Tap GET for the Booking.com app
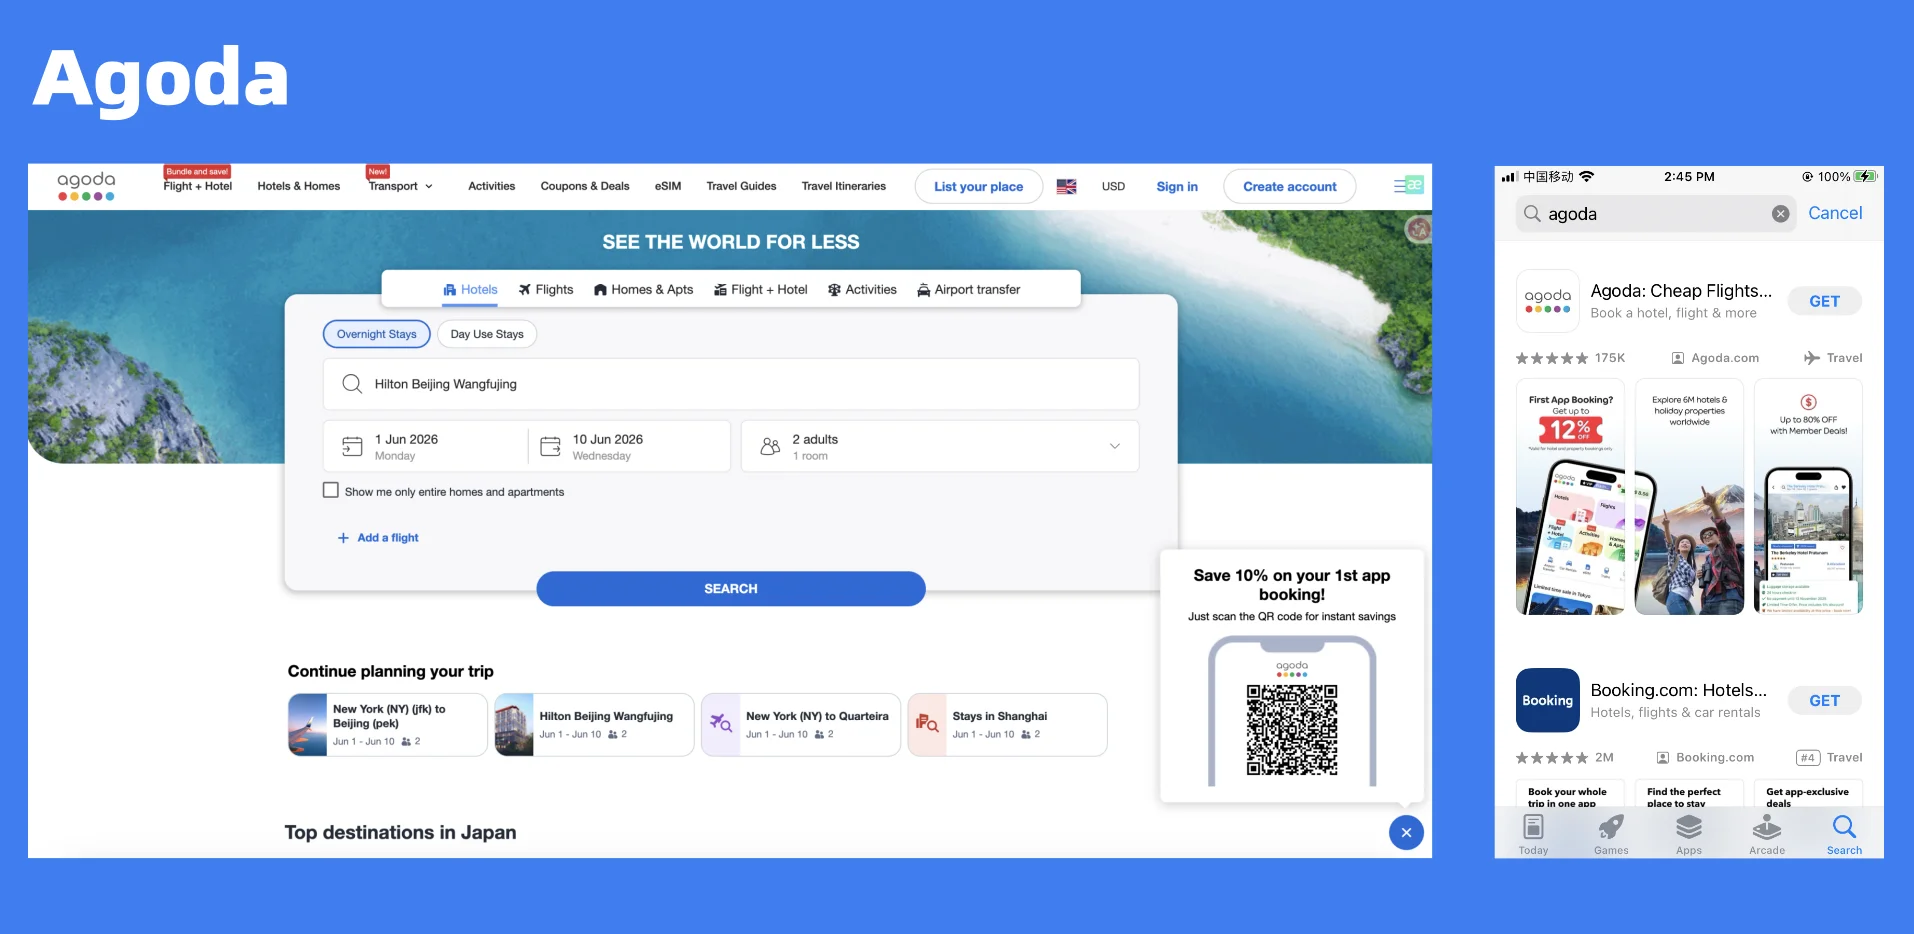 pyautogui.click(x=1824, y=701)
